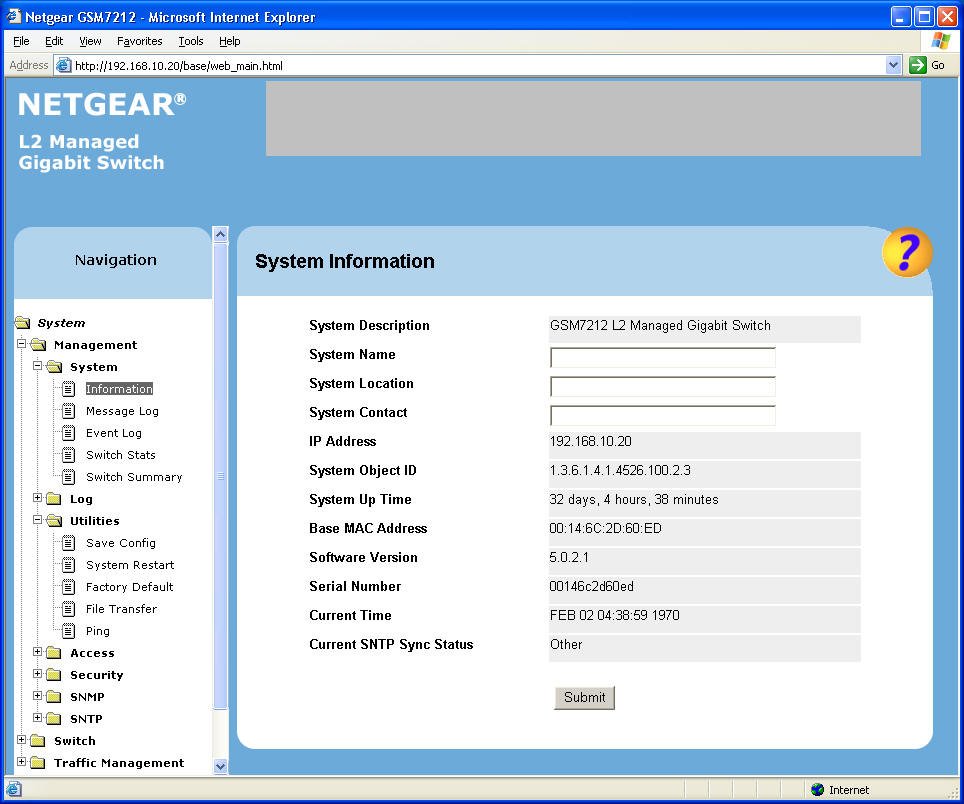Click the document icon next to System Restart

click(69, 566)
